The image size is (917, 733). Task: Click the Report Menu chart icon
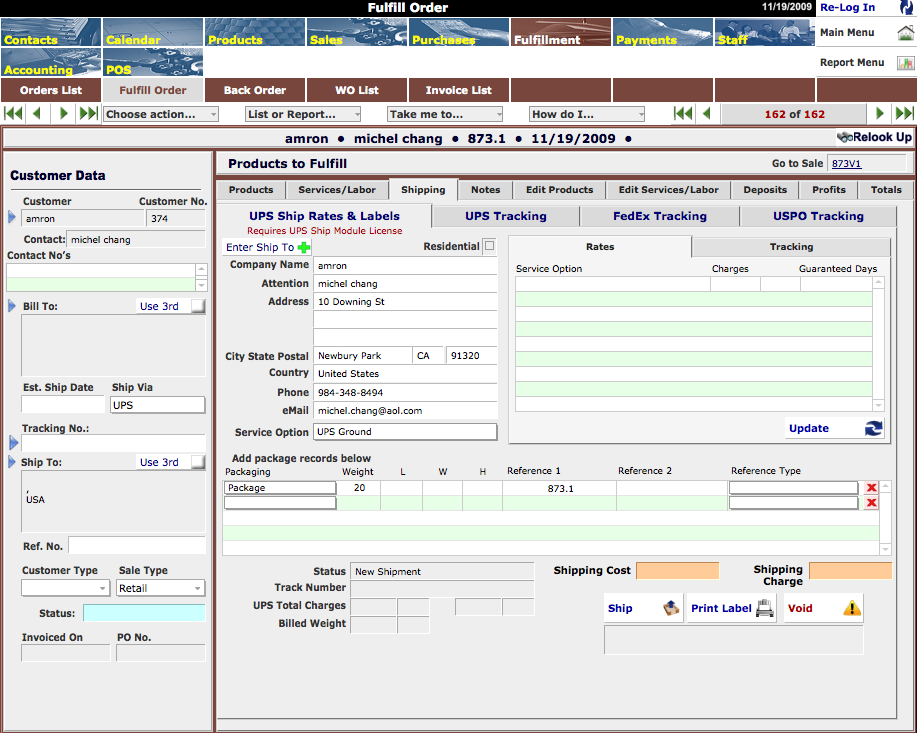point(905,63)
